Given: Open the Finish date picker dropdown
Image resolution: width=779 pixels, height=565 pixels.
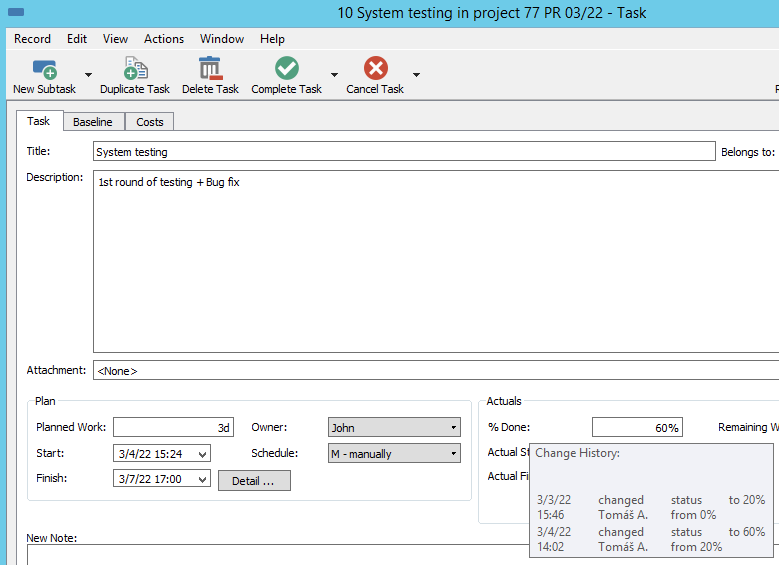Looking at the screenshot, I should (203, 480).
